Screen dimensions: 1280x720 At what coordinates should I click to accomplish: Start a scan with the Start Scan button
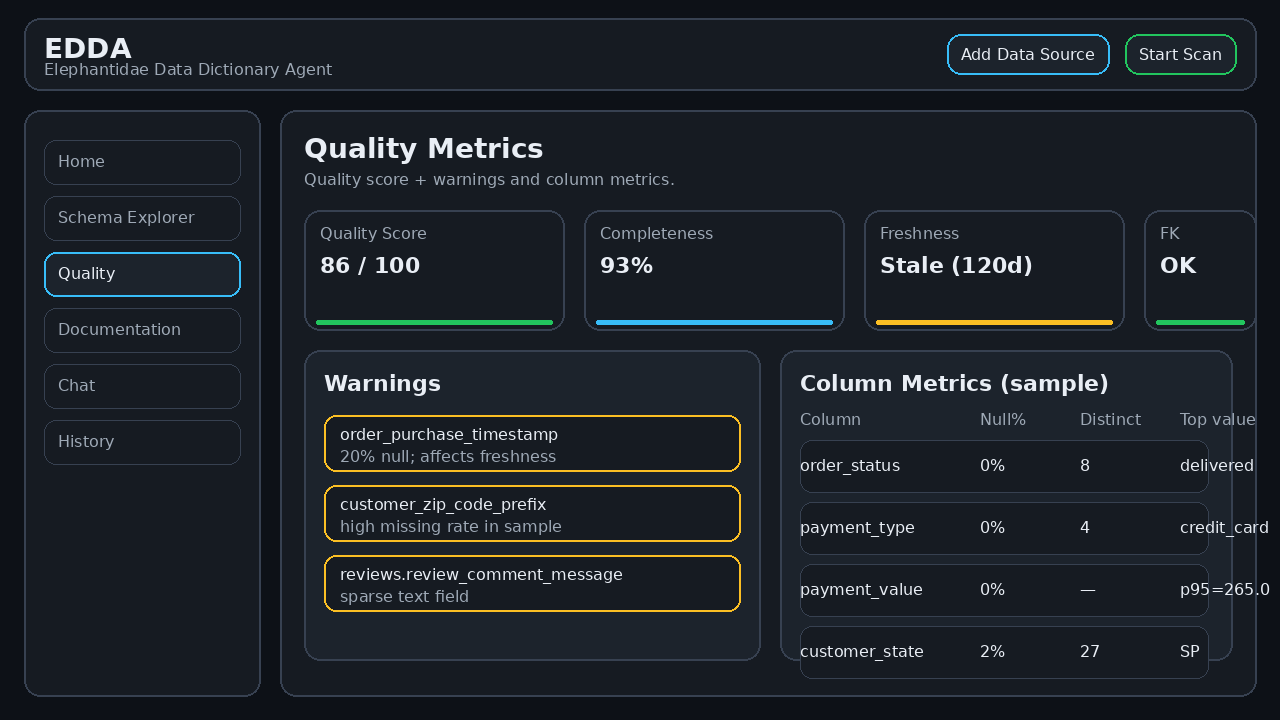1181,54
